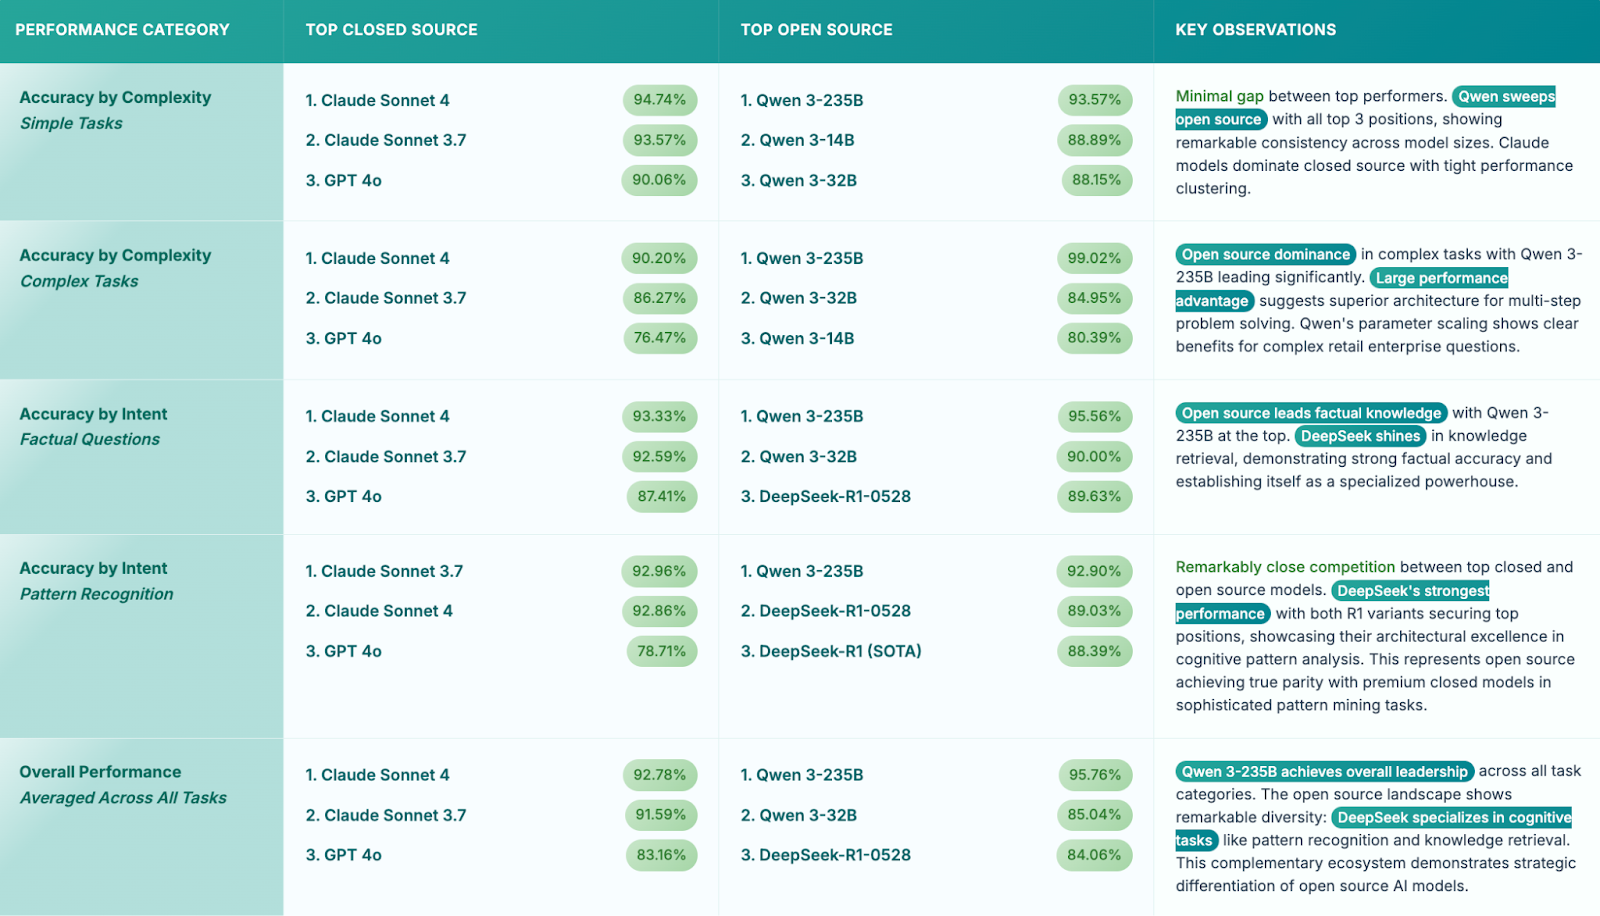Viewport: 1600px width, 916px height.
Task: Click the 91.59% score badge
Action: click(661, 815)
